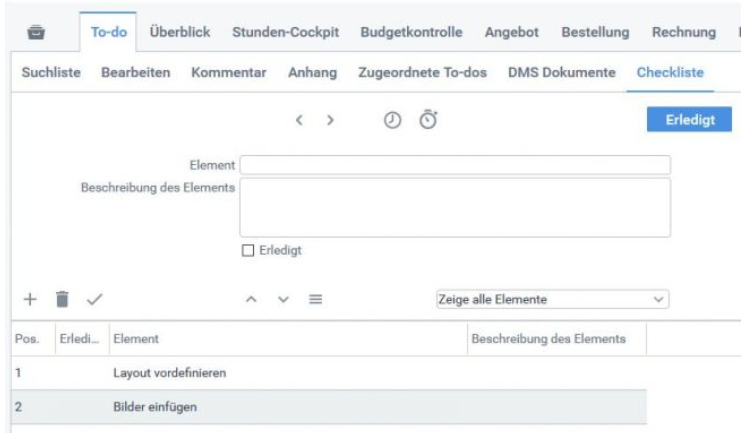The height and width of the screenshot is (433, 746).
Task: Add a new checklist element with plus icon
Action: coord(30,299)
